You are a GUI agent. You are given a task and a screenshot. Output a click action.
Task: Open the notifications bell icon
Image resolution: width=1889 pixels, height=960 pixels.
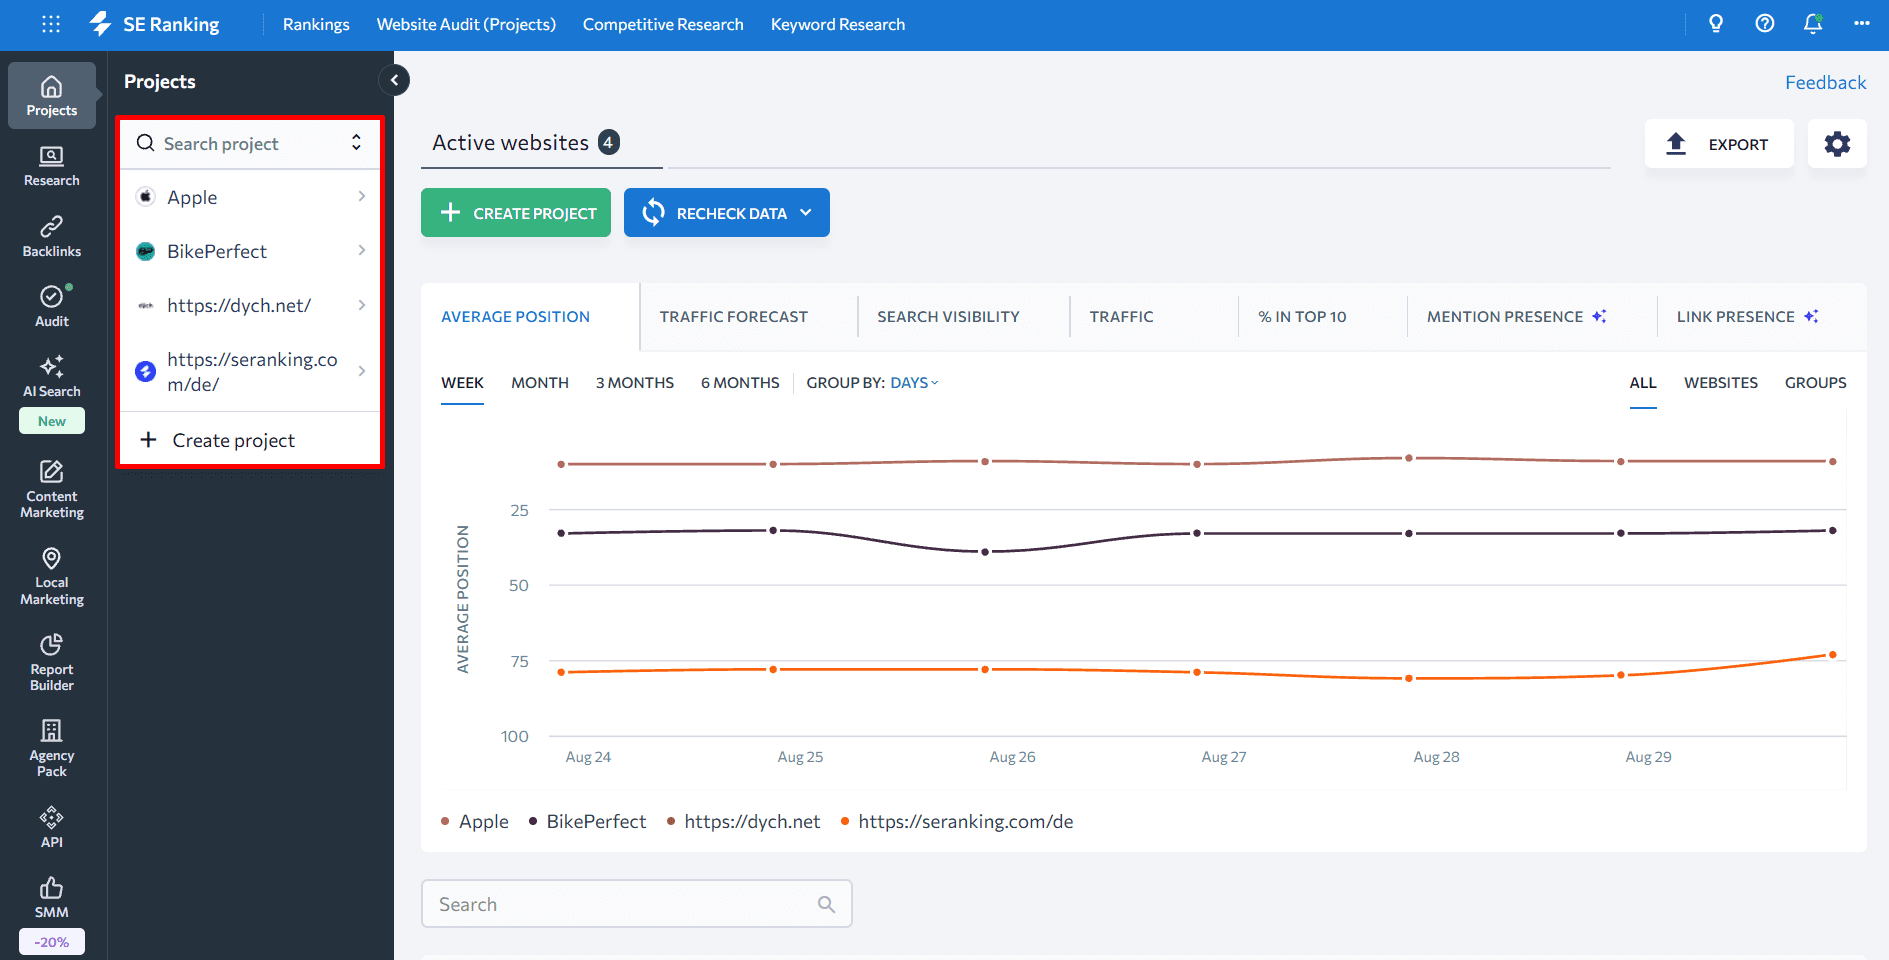point(1813,24)
